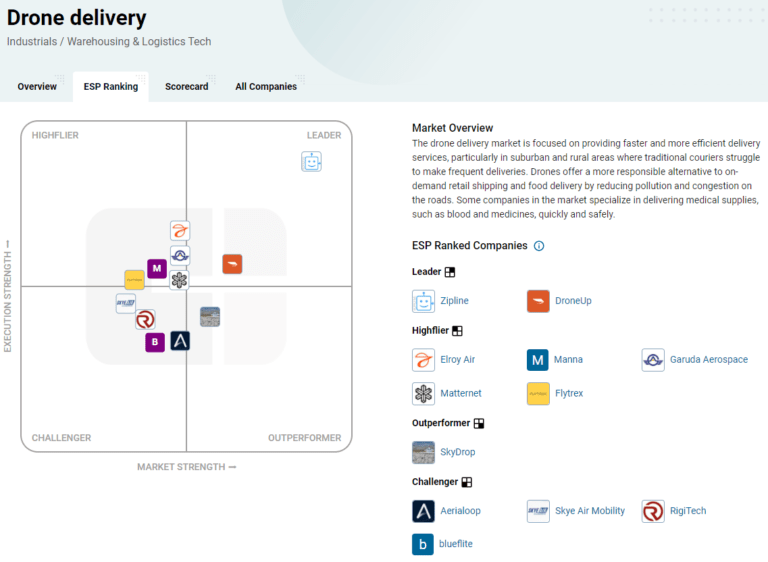Viewport: 768px width, 562px height.
Task: Click the Garuda Aerospace logo in the list
Action: pyautogui.click(x=653, y=360)
